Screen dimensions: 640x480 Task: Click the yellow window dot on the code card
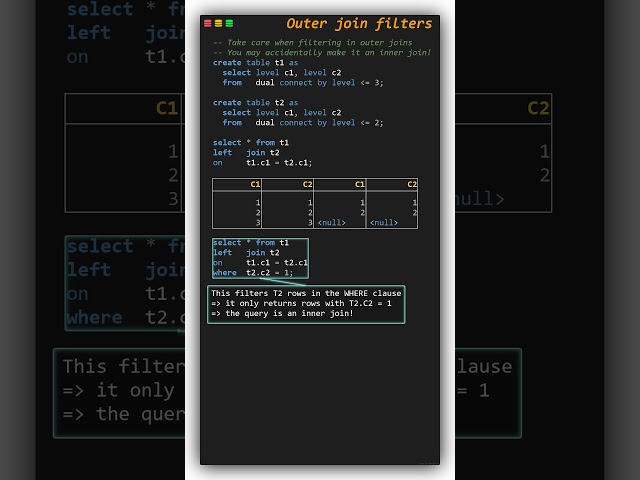coord(218,23)
